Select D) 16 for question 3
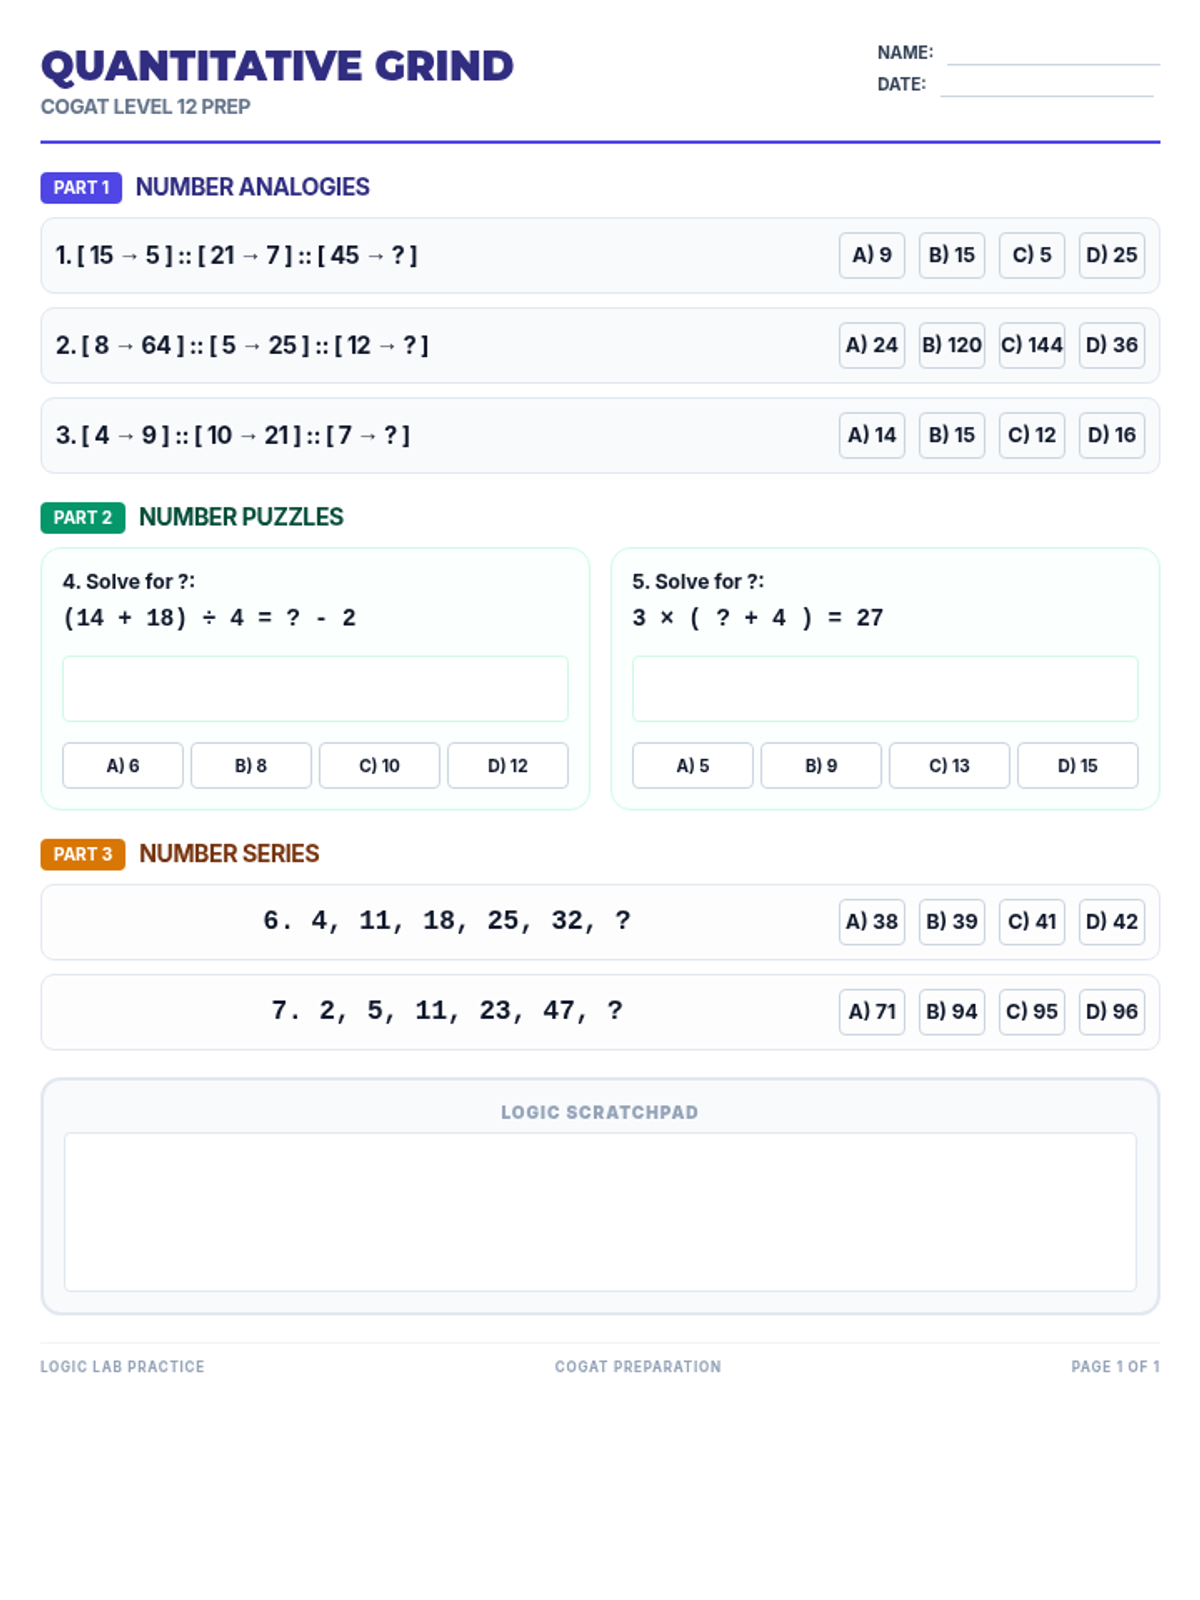1200x1600 pixels. tap(1111, 435)
